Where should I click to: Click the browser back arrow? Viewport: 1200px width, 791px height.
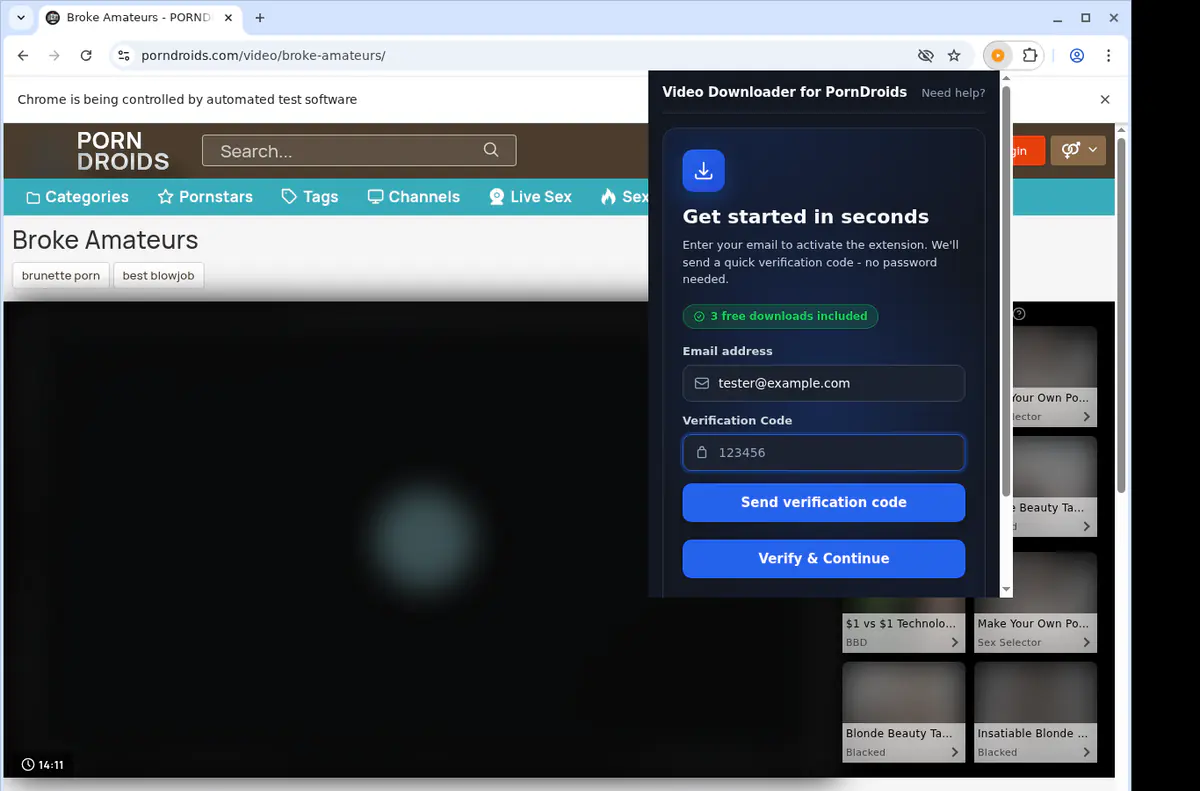[23, 56]
